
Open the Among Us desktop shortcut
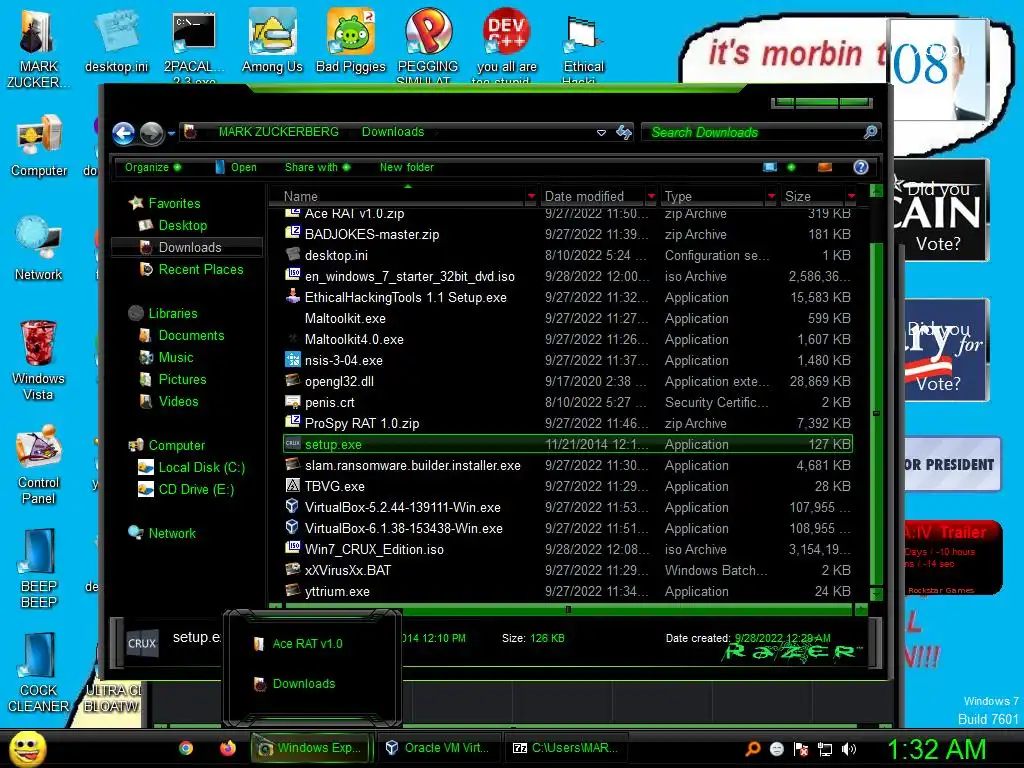[272, 40]
